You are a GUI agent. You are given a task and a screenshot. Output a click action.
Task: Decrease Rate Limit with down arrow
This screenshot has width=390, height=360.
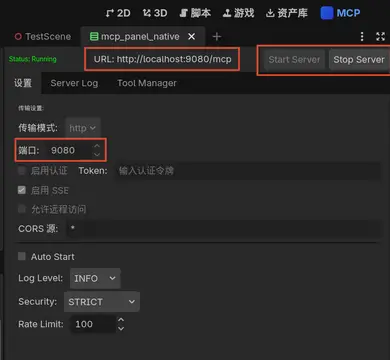pyautogui.click(x=121, y=328)
